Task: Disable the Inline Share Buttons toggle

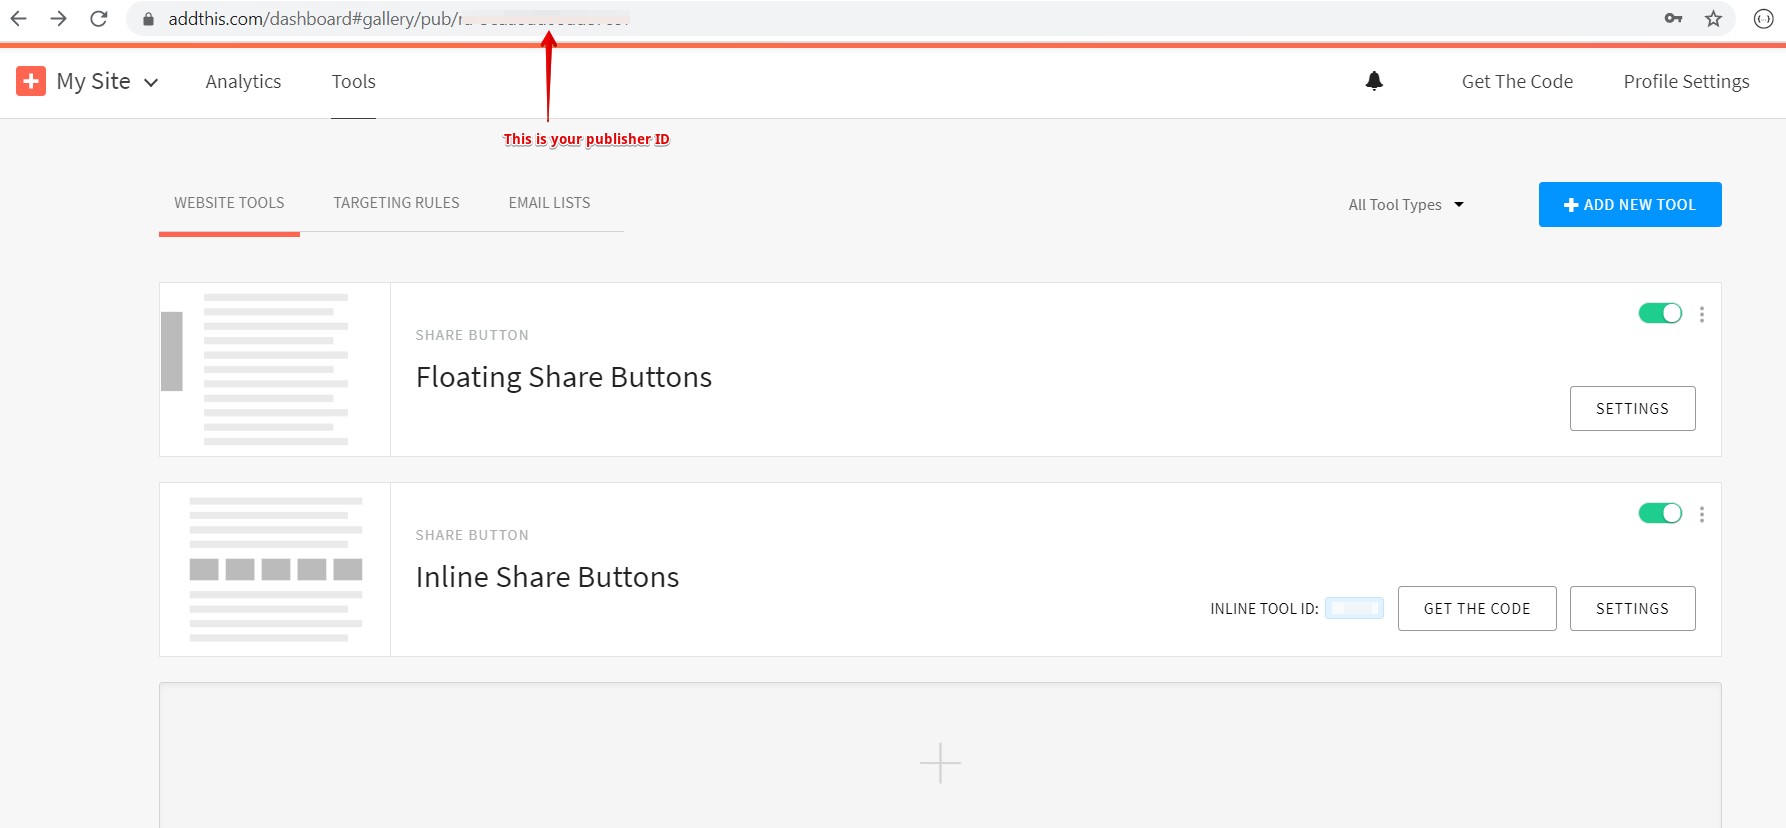Action: [1660, 513]
